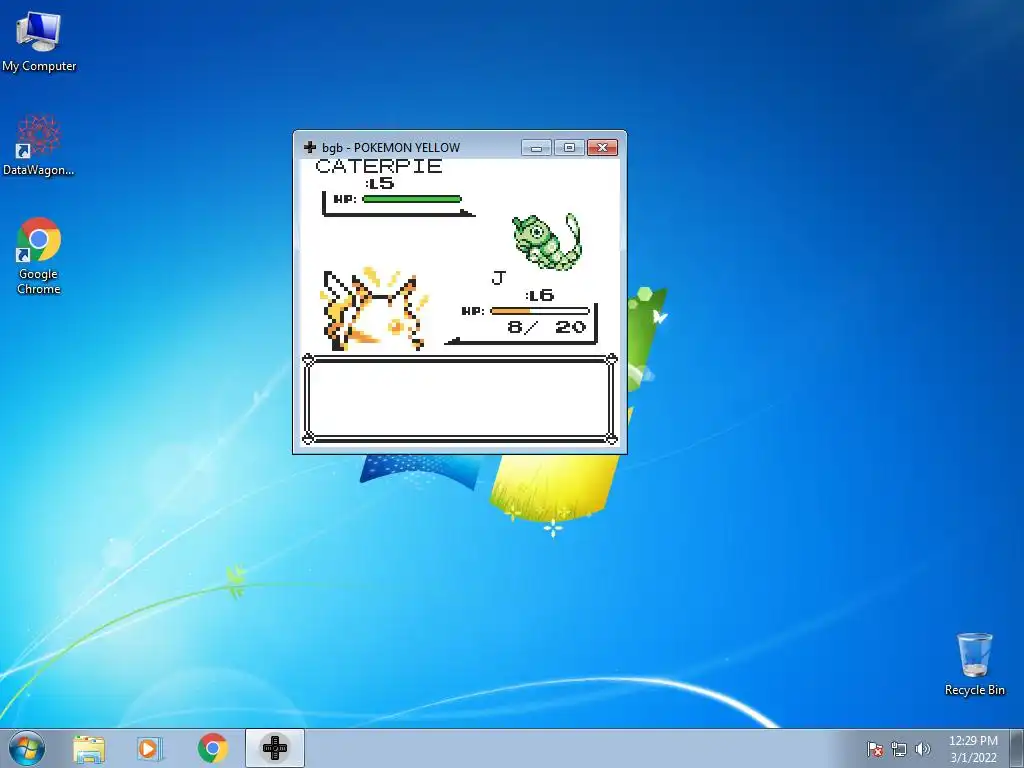Click the player's orange HP bar
Viewport: 1024px width, 768px height.
[x=540, y=311]
